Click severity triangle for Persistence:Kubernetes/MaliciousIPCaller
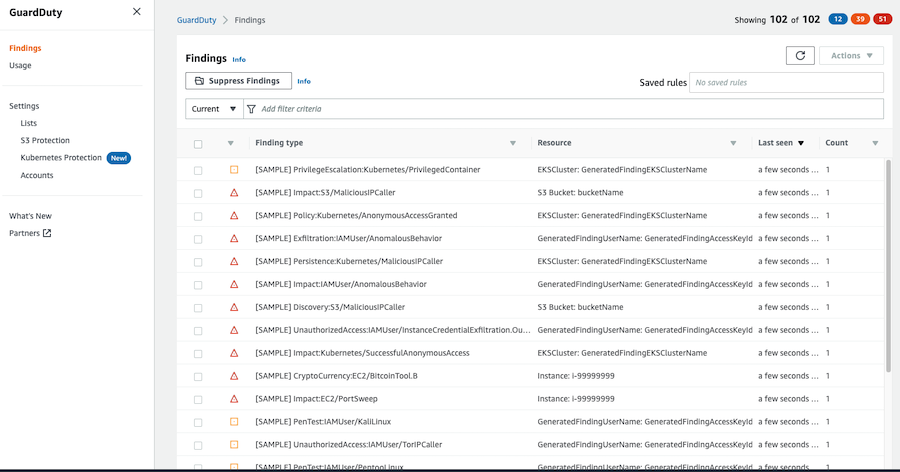Image resolution: width=900 pixels, height=472 pixels. click(234, 261)
